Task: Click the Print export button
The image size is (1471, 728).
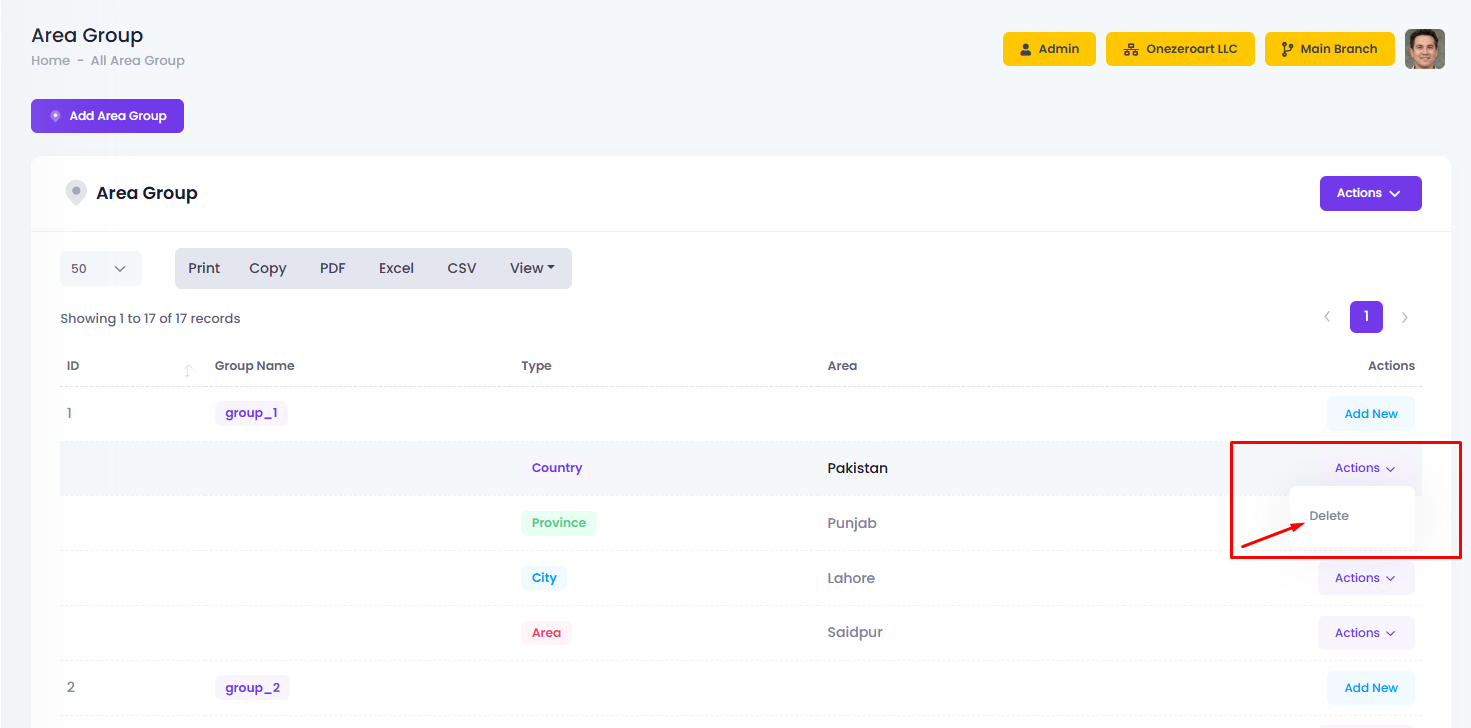Action: [x=204, y=269]
